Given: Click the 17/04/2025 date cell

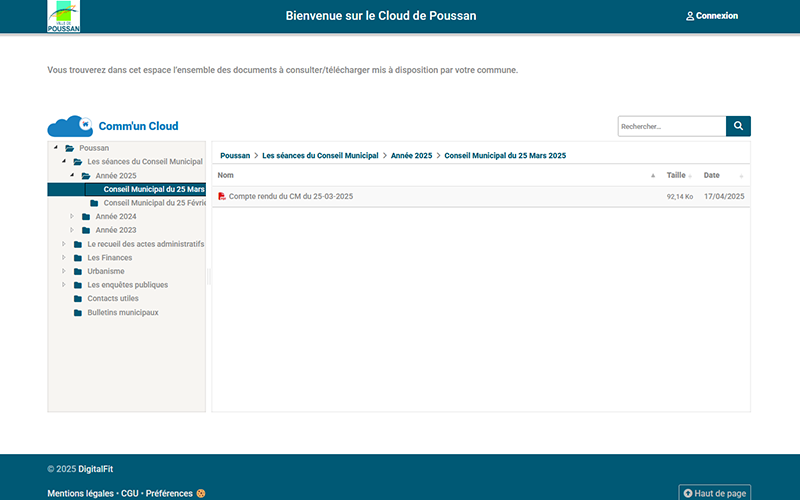Looking at the screenshot, I should click(x=724, y=196).
